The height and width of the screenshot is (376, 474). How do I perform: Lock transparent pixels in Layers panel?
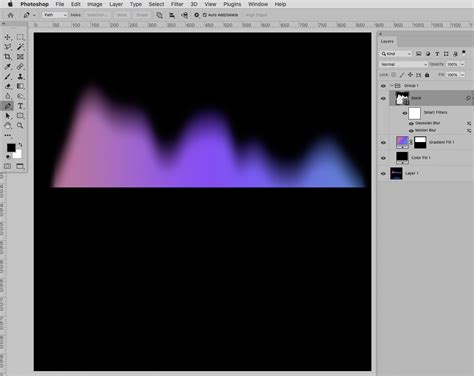tap(394, 75)
